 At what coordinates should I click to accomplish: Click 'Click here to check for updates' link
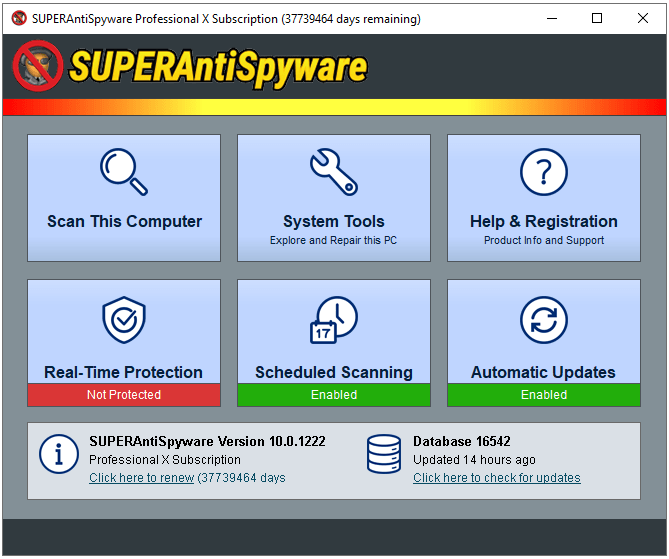coord(497,478)
